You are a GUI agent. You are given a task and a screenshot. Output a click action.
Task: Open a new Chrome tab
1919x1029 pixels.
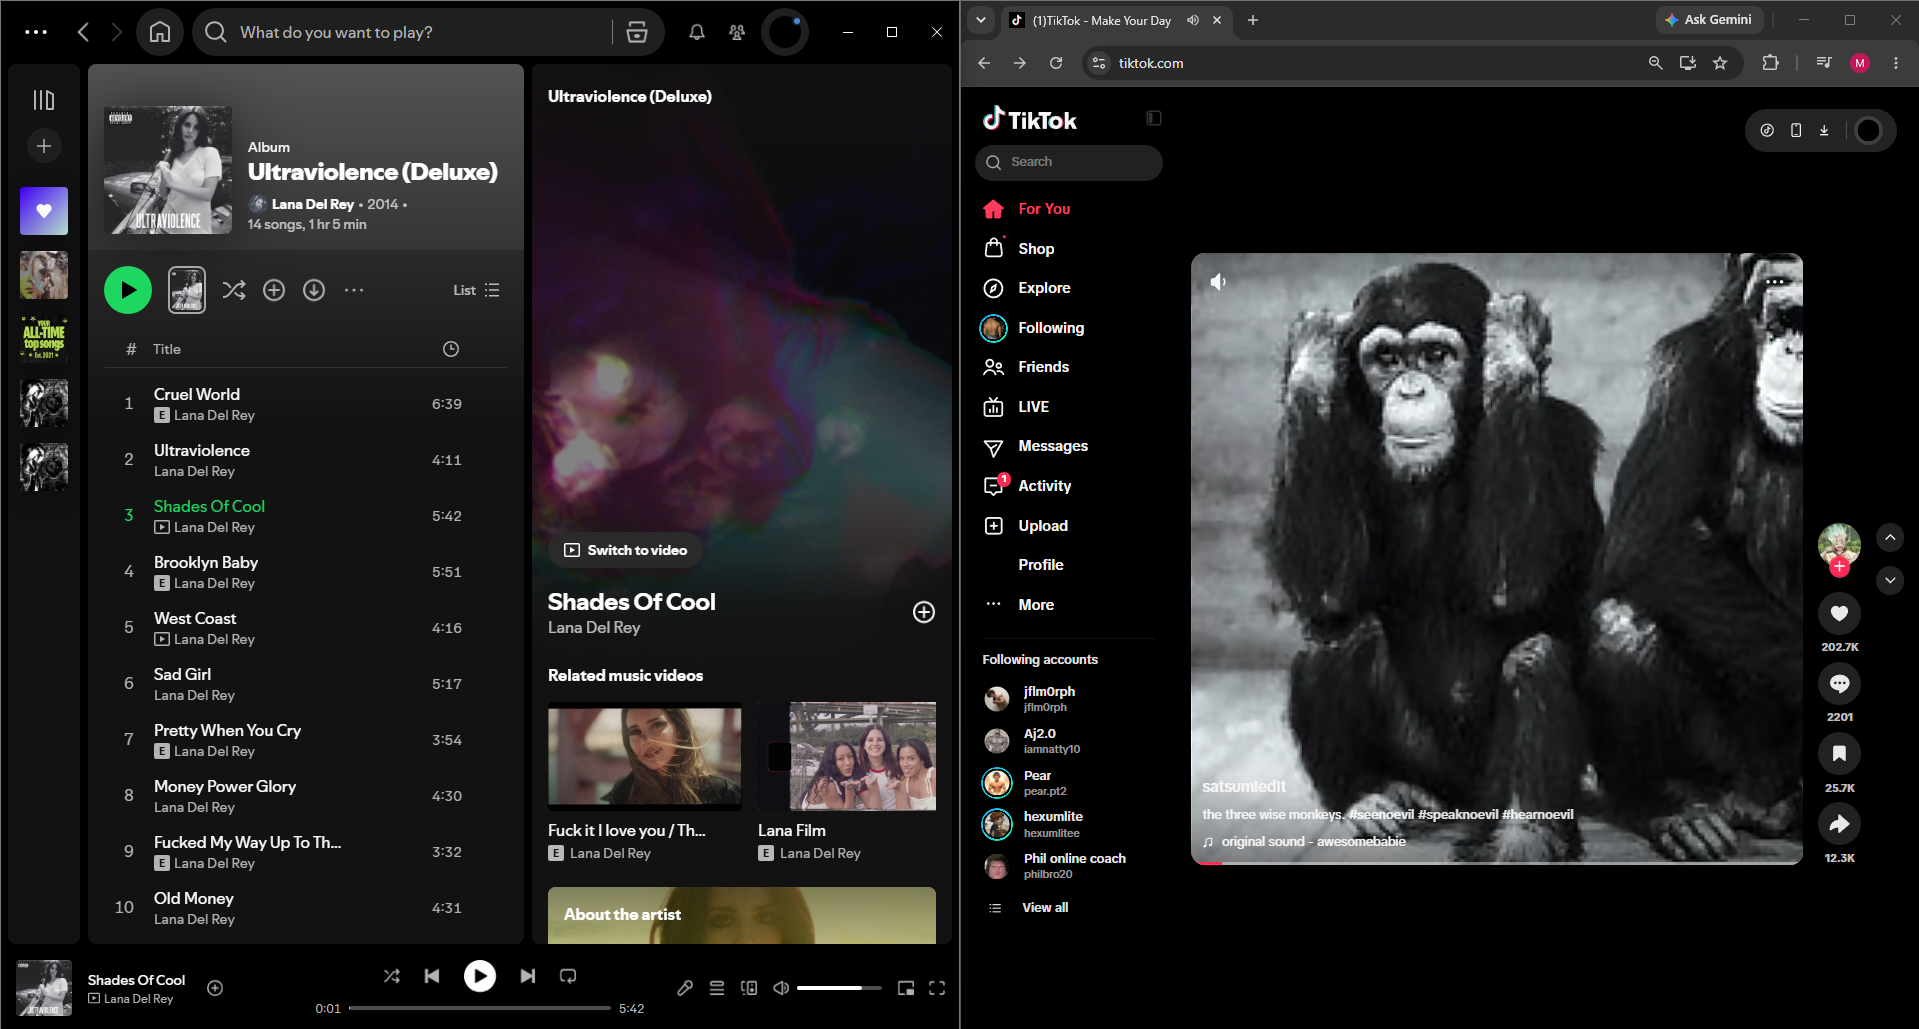pos(1253,20)
